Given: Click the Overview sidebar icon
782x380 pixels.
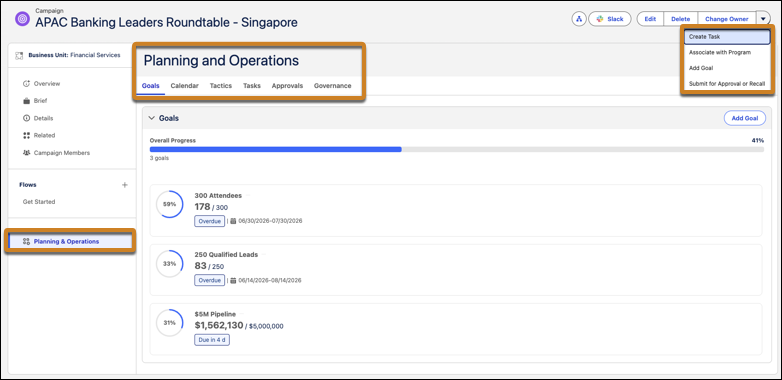Looking at the screenshot, I should tap(26, 84).
